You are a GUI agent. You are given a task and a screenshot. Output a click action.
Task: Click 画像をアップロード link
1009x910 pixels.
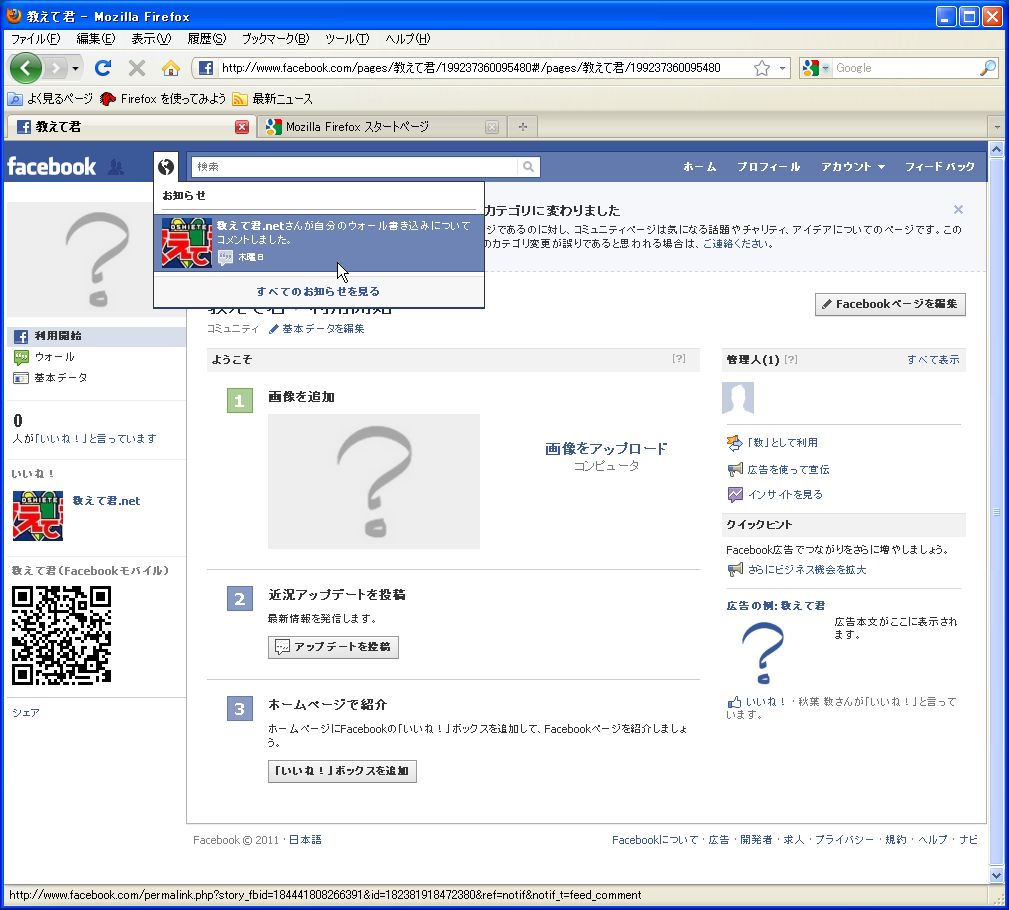606,449
